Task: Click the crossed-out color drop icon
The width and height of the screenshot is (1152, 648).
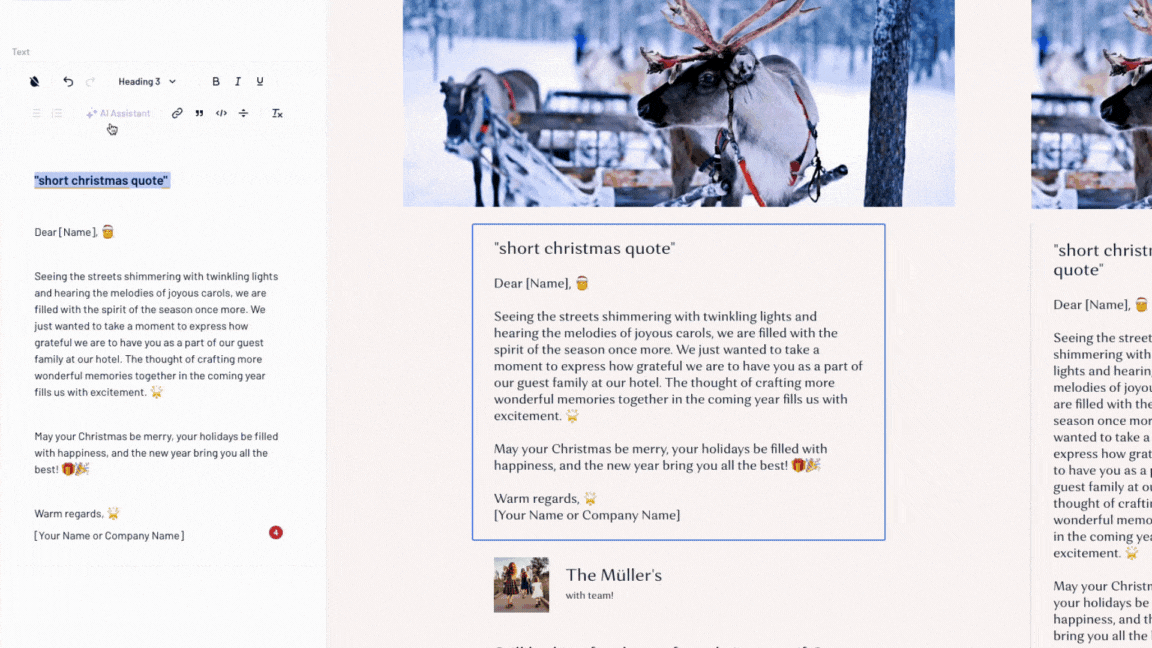Action: point(35,82)
